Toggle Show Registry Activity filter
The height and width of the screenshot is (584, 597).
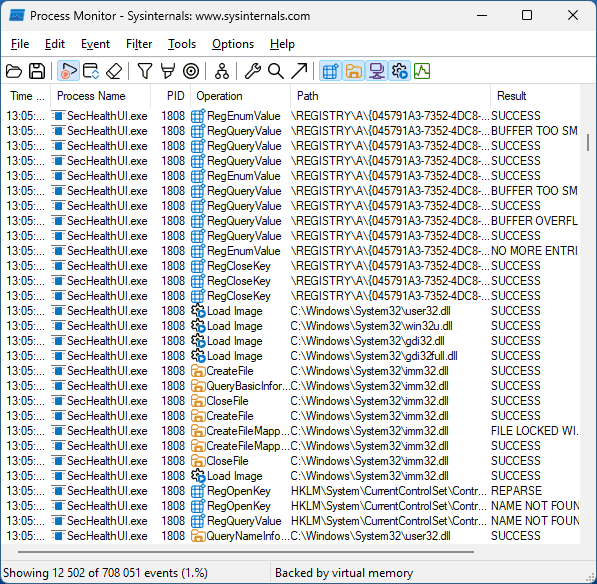(330, 71)
